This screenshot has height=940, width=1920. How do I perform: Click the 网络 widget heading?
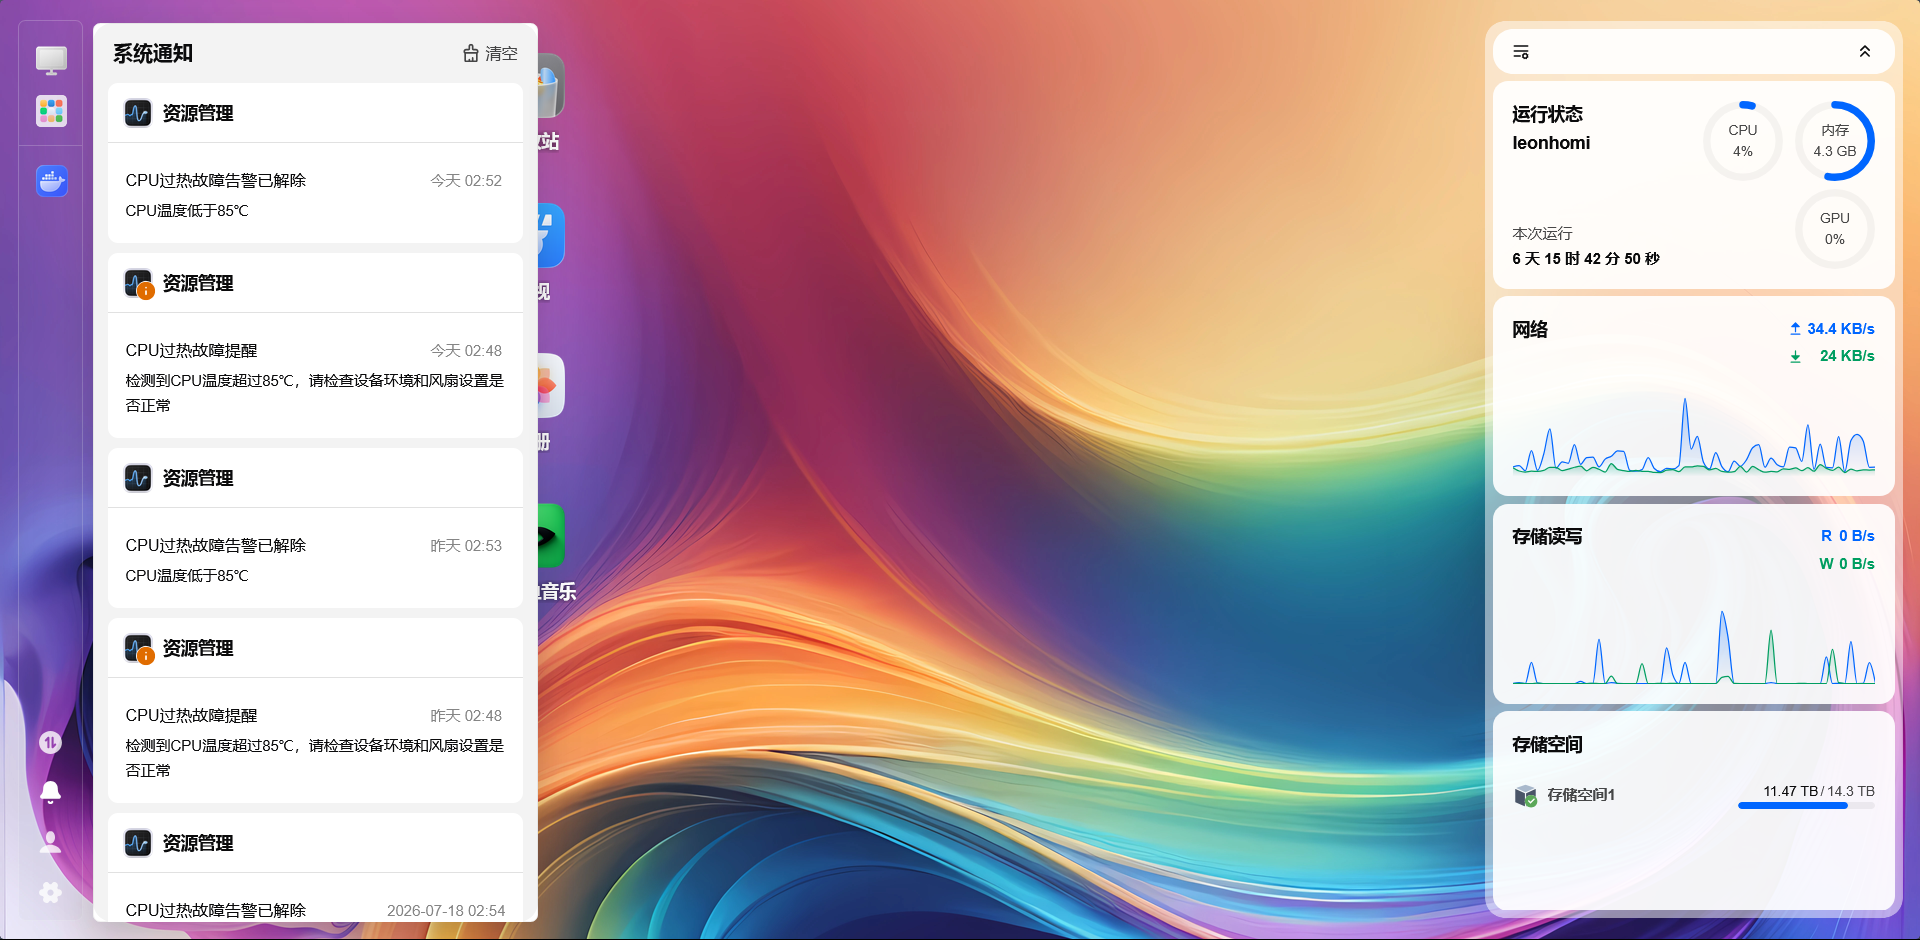coord(1530,330)
